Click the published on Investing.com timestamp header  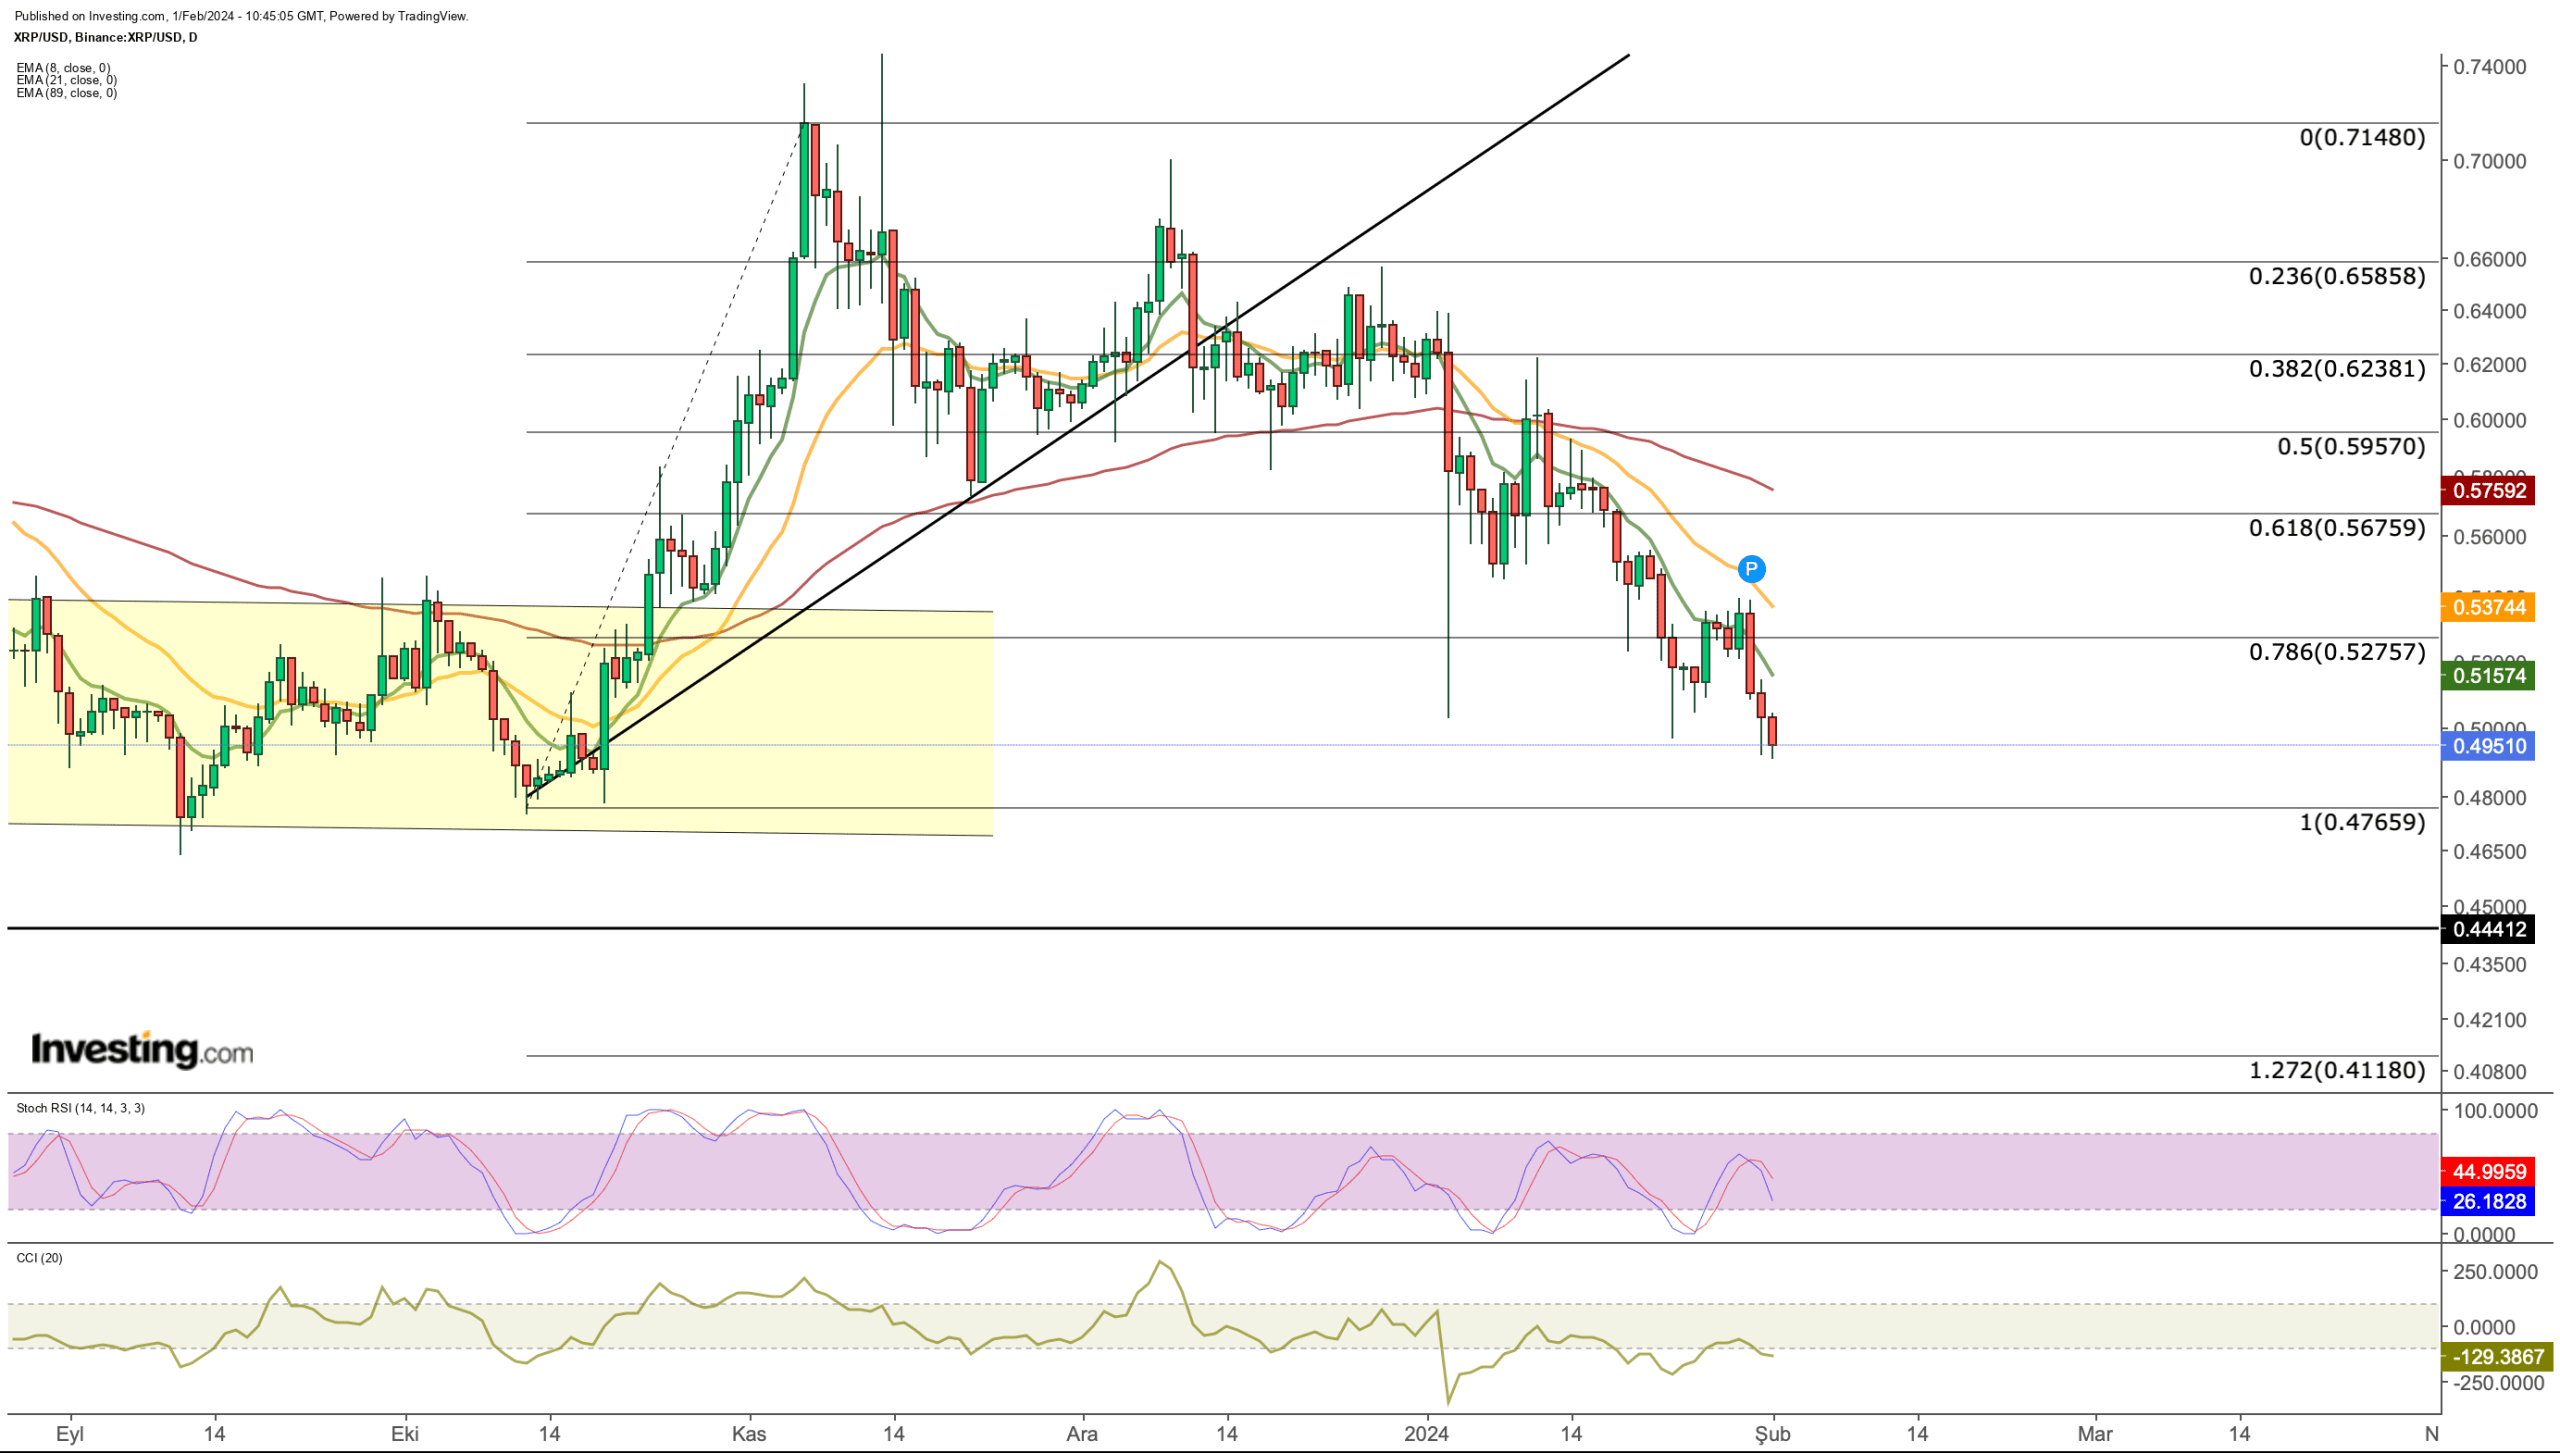pyautogui.click(x=241, y=16)
